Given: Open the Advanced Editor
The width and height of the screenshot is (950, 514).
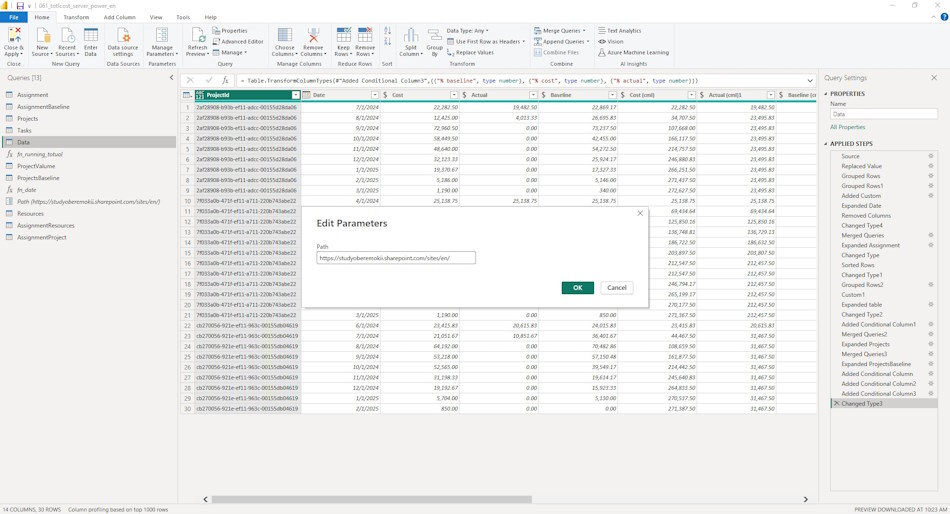Looking at the screenshot, I should click(238, 41).
